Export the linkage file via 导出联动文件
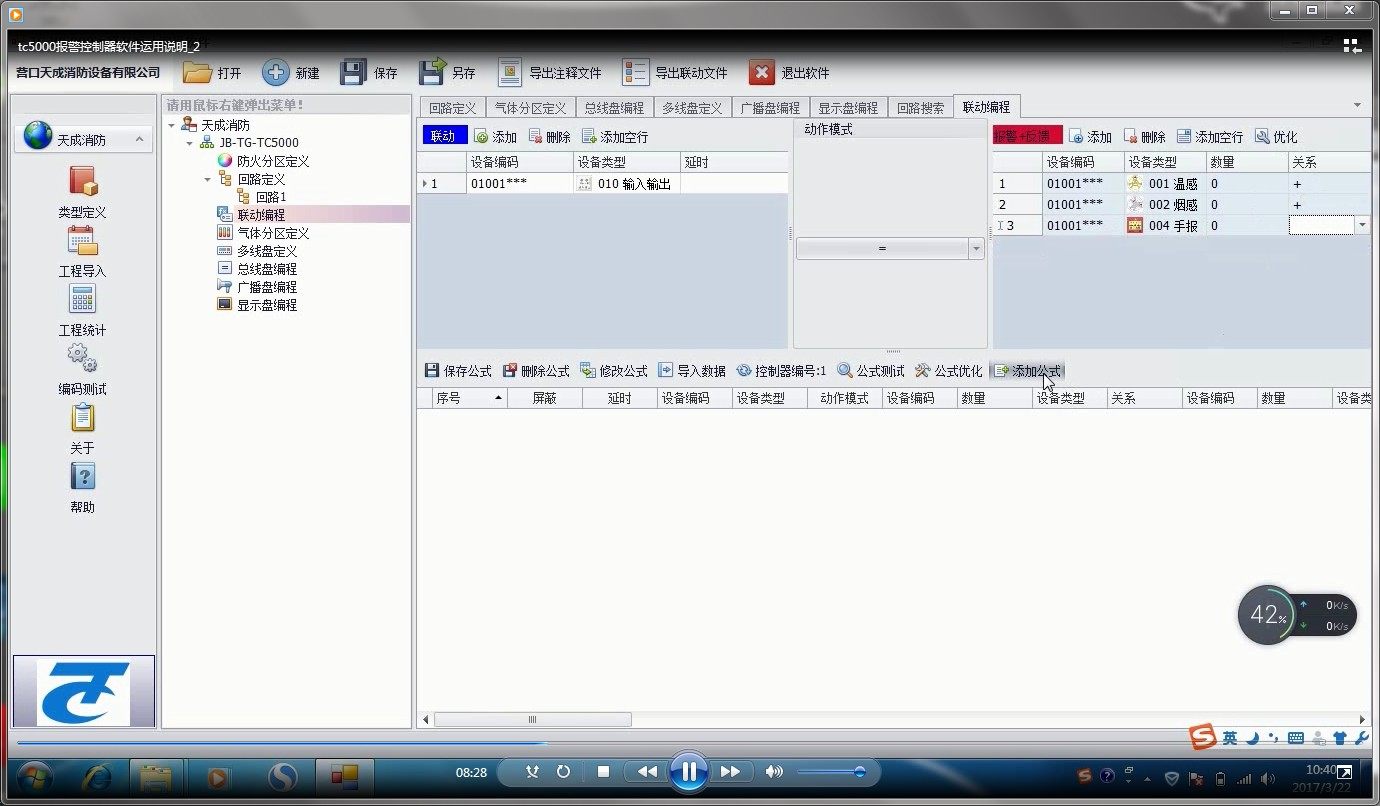The image size is (1380, 806). tap(675, 72)
